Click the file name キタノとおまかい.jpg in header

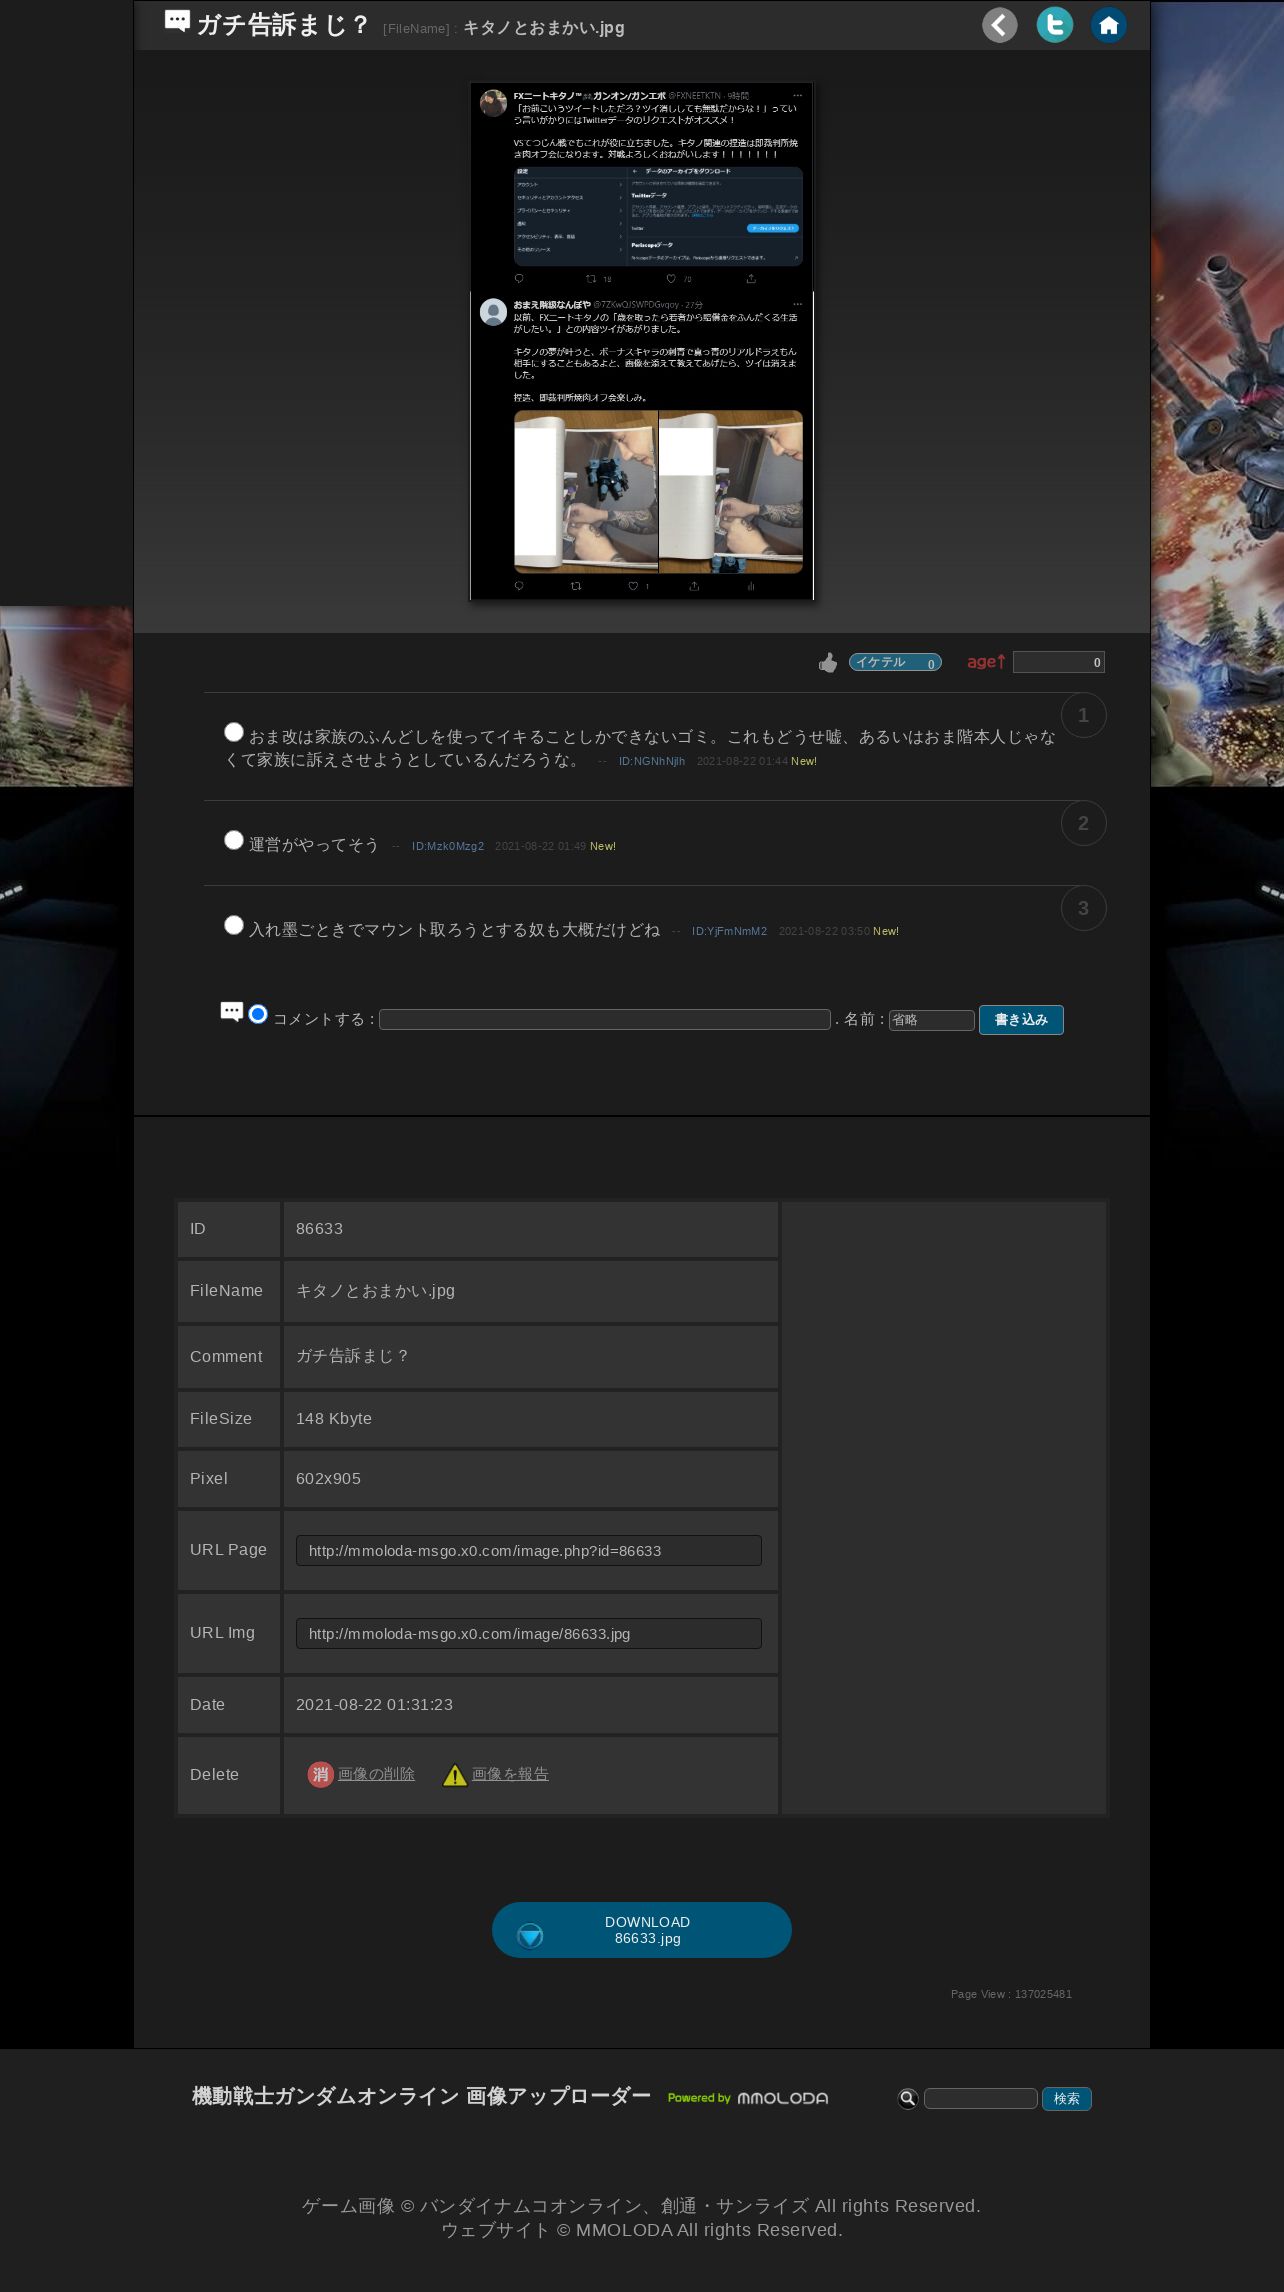pos(544,28)
